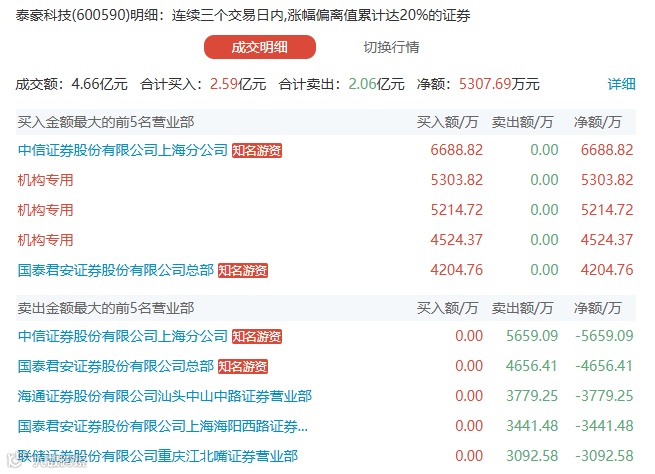Click net amount 5307.69万元 in summary
Image resolution: width=655 pixels, height=474 pixels.
499,84
